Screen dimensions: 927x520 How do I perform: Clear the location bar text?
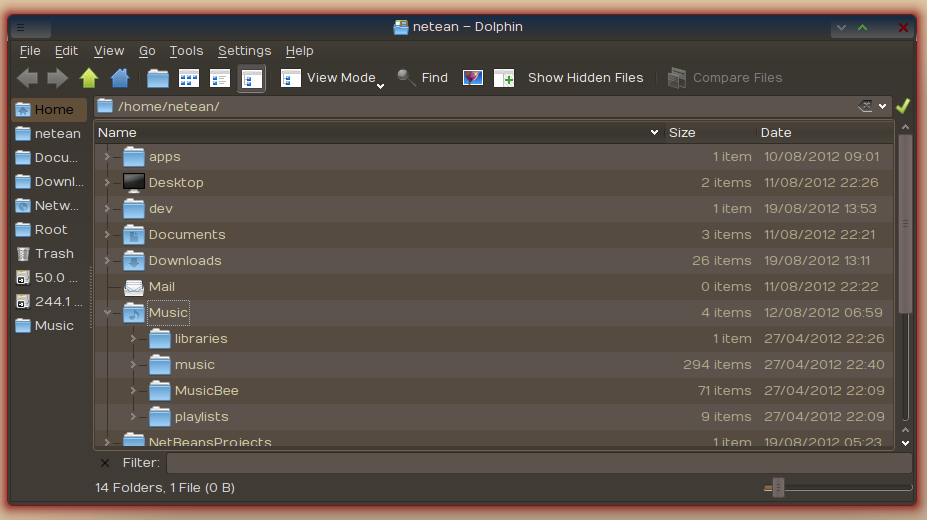(865, 106)
